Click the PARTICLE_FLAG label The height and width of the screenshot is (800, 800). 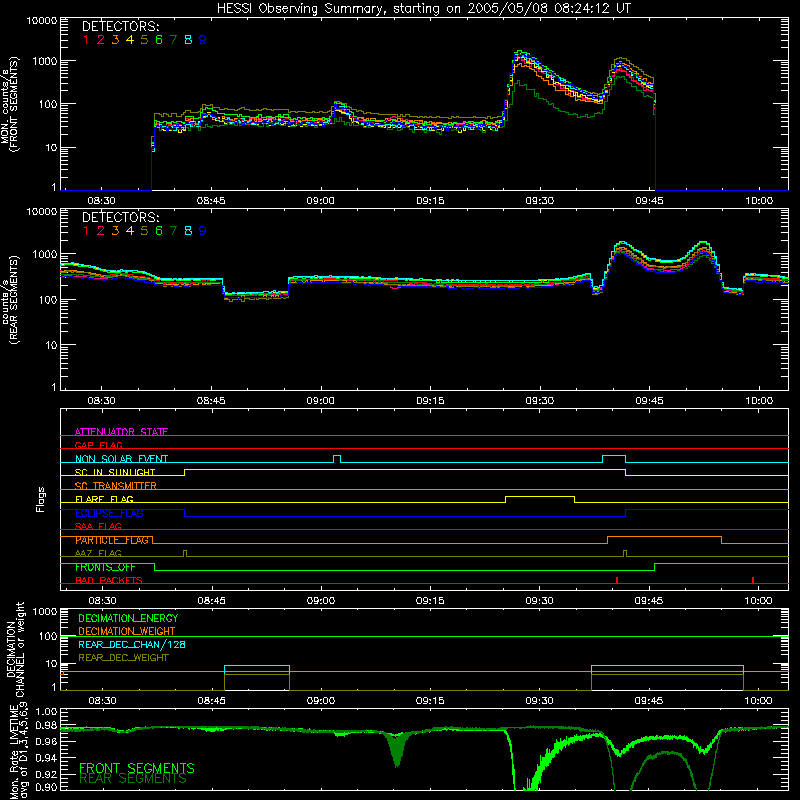tap(112, 540)
